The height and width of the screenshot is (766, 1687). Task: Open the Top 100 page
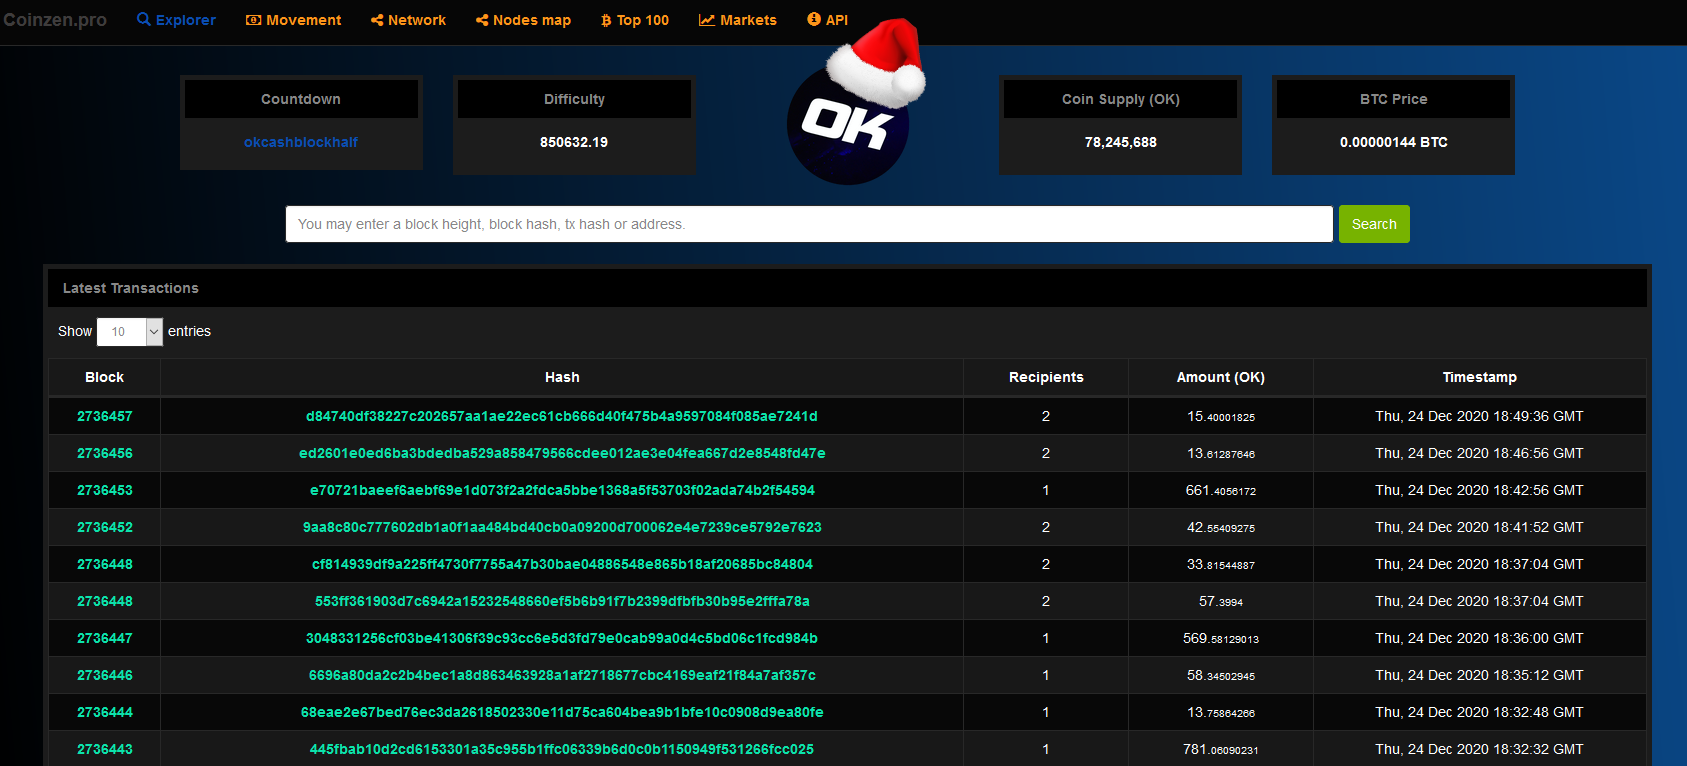click(635, 20)
